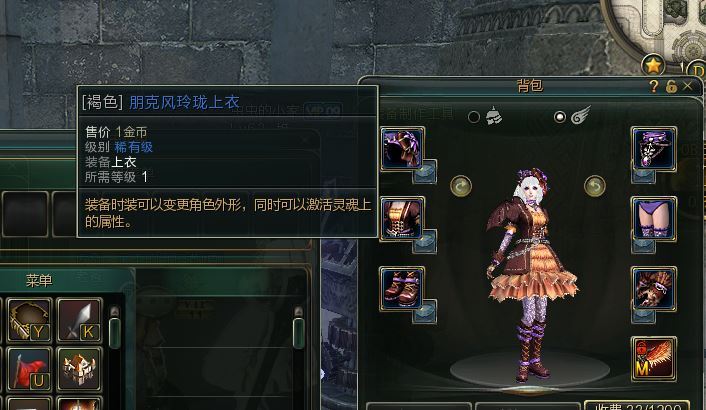The width and height of the screenshot is (706, 410).
Task: Select the armor equipment view radio button
Action: (x=474, y=117)
